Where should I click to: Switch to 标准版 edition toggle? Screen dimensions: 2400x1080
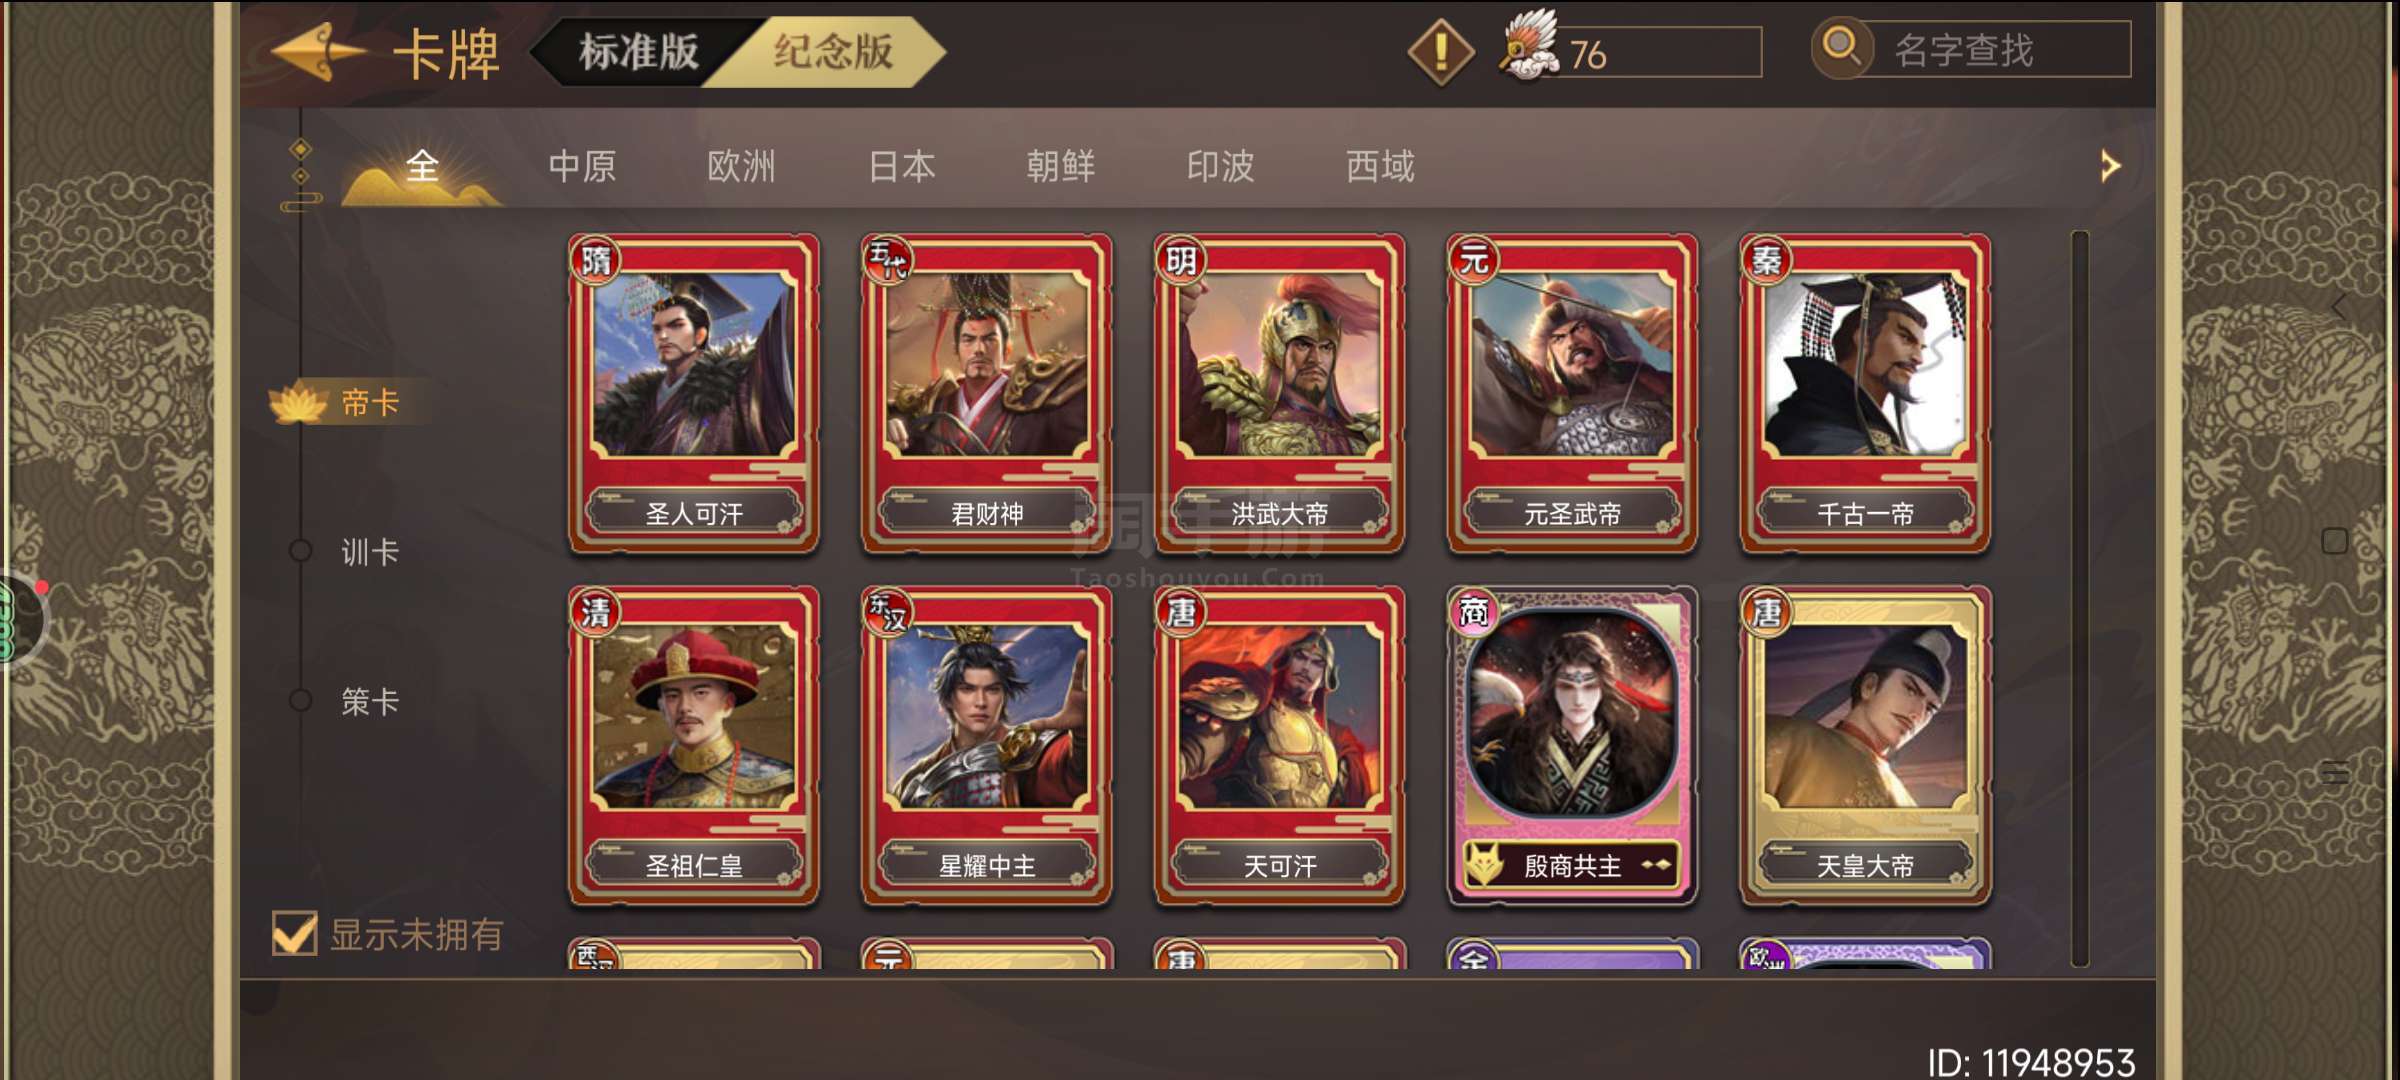coord(638,52)
